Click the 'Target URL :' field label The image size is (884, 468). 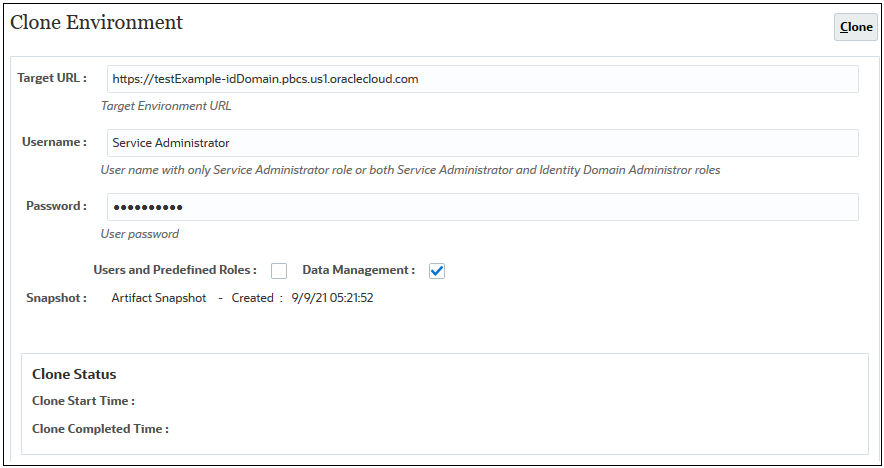[x=52, y=78]
